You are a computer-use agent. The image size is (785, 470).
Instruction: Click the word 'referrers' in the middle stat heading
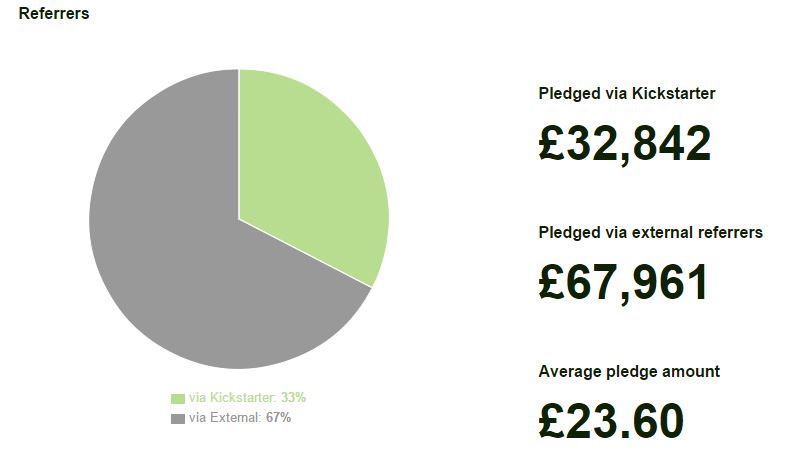coord(728,233)
